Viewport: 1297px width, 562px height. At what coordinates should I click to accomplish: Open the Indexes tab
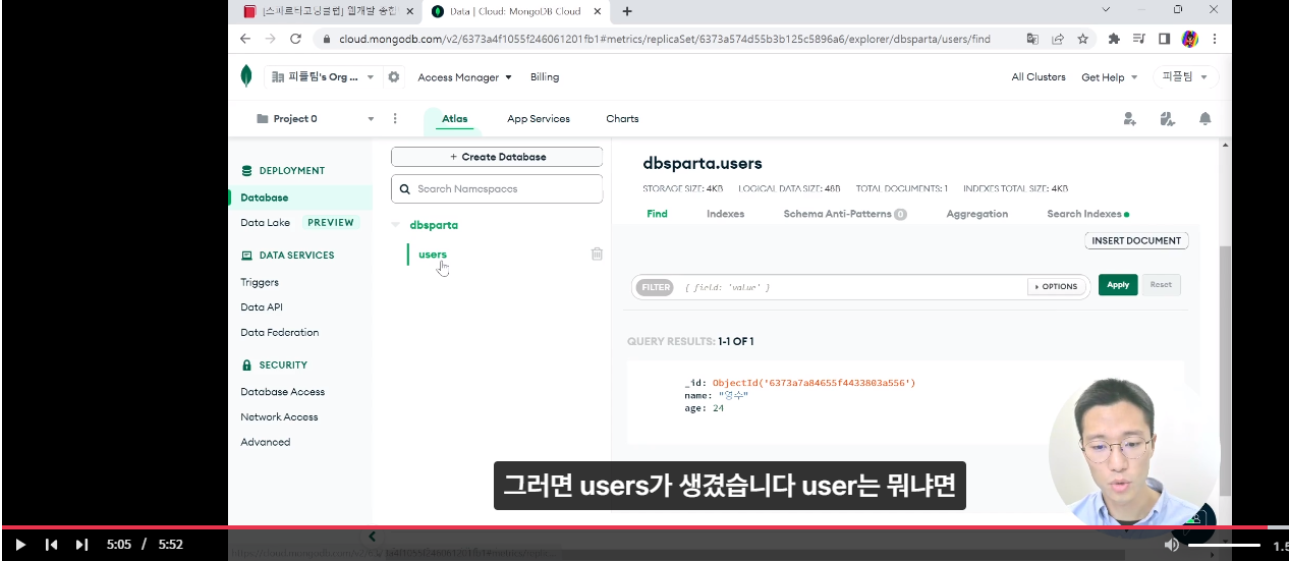(725, 213)
